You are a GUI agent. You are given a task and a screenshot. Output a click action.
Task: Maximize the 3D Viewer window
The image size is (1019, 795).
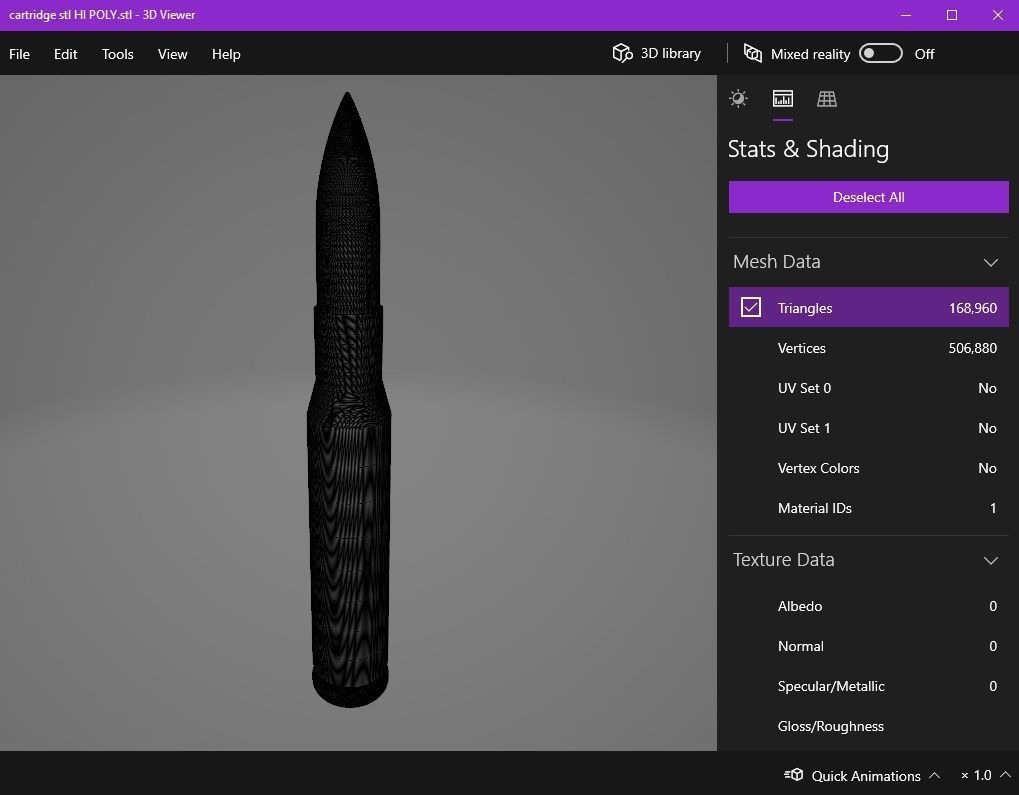(x=951, y=15)
